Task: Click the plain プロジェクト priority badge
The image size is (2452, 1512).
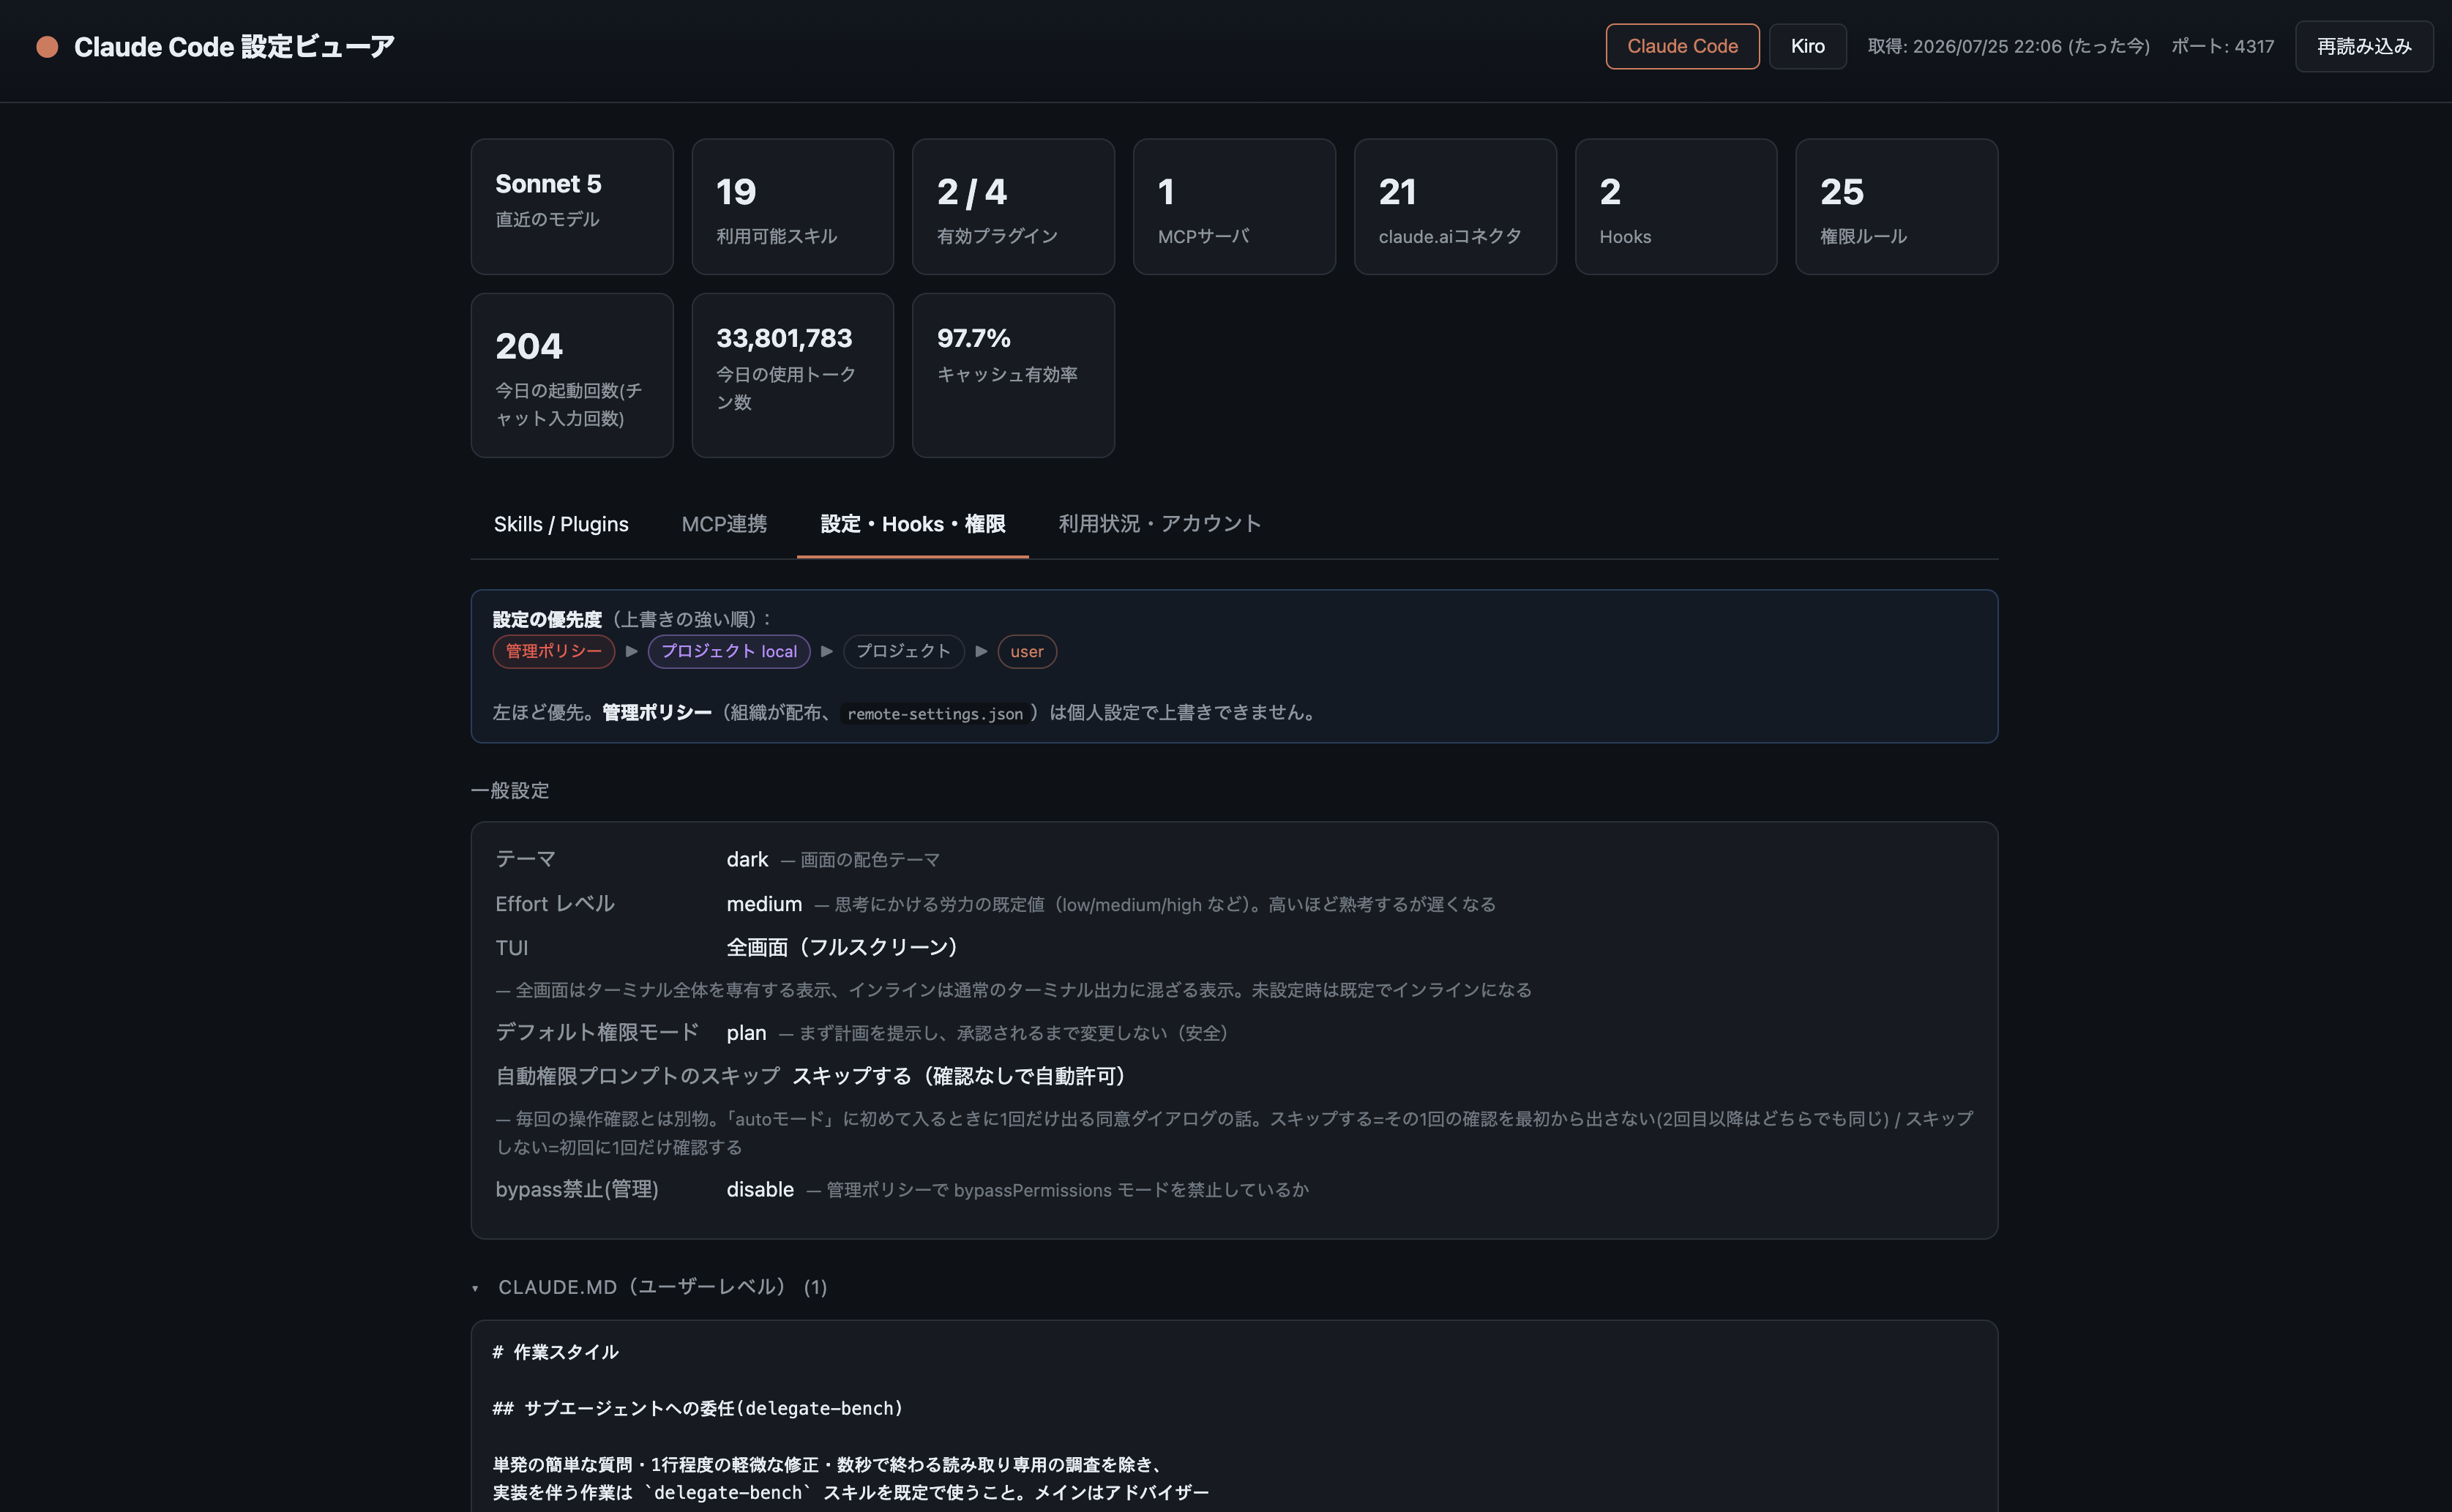Action: [903, 651]
